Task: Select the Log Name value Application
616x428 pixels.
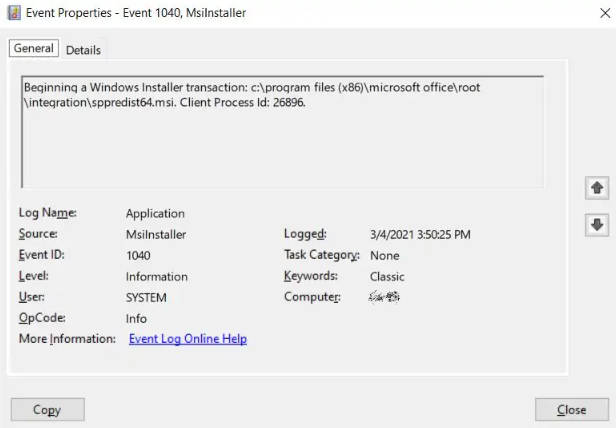Action: click(x=155, y=213)
